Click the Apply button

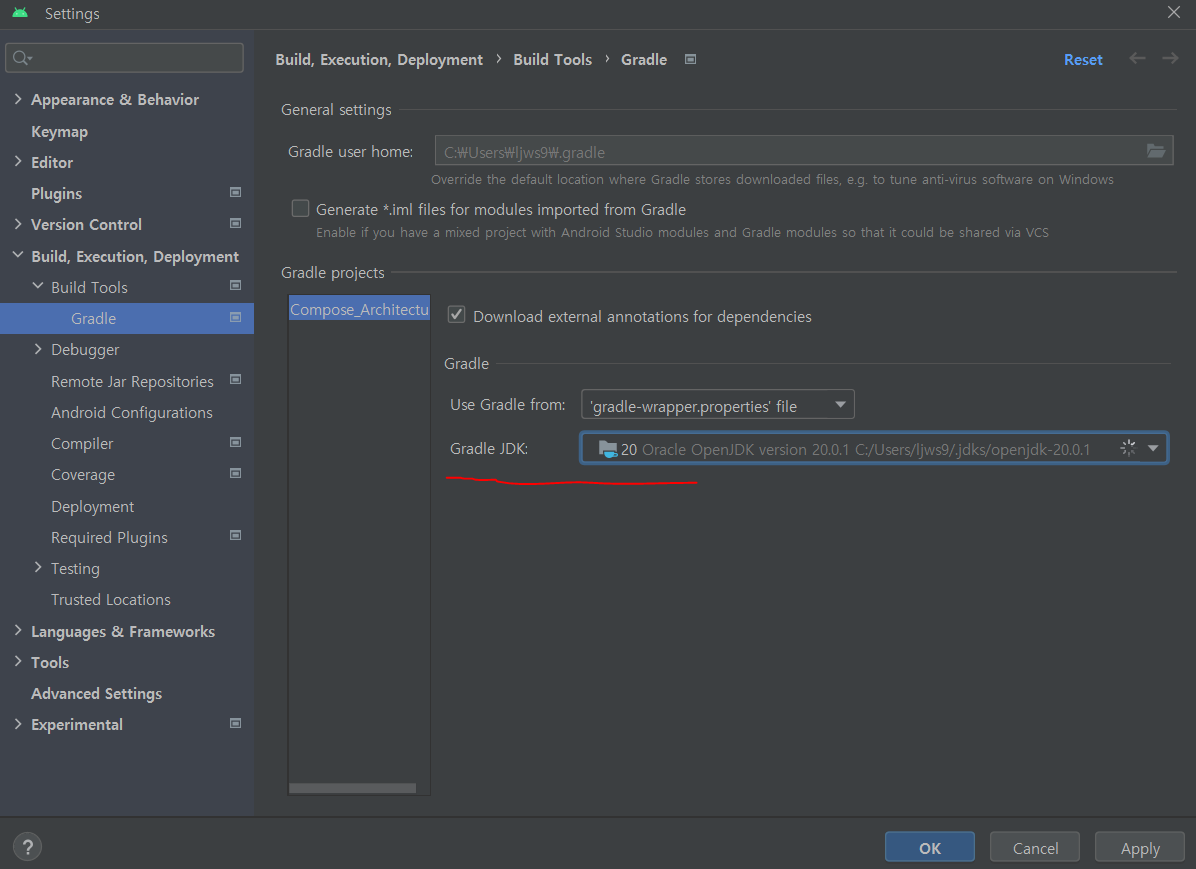[1140, 848]
